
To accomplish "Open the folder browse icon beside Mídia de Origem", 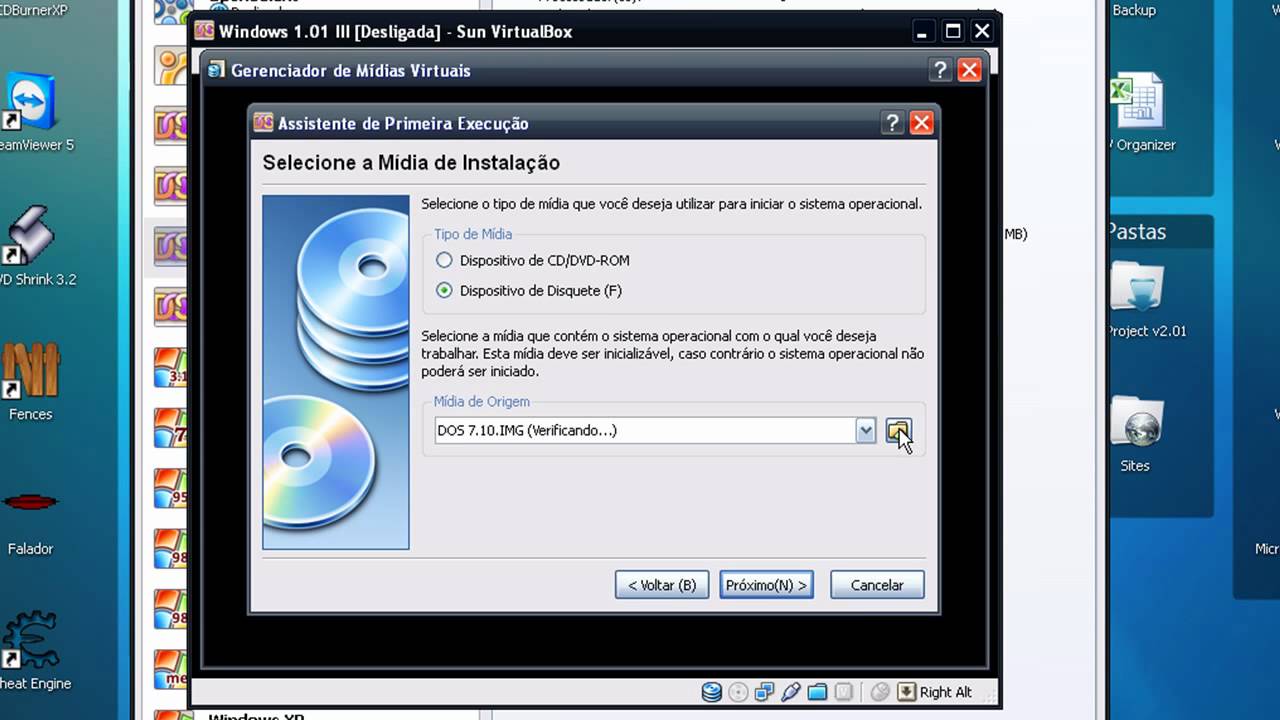I will (898, 431).
